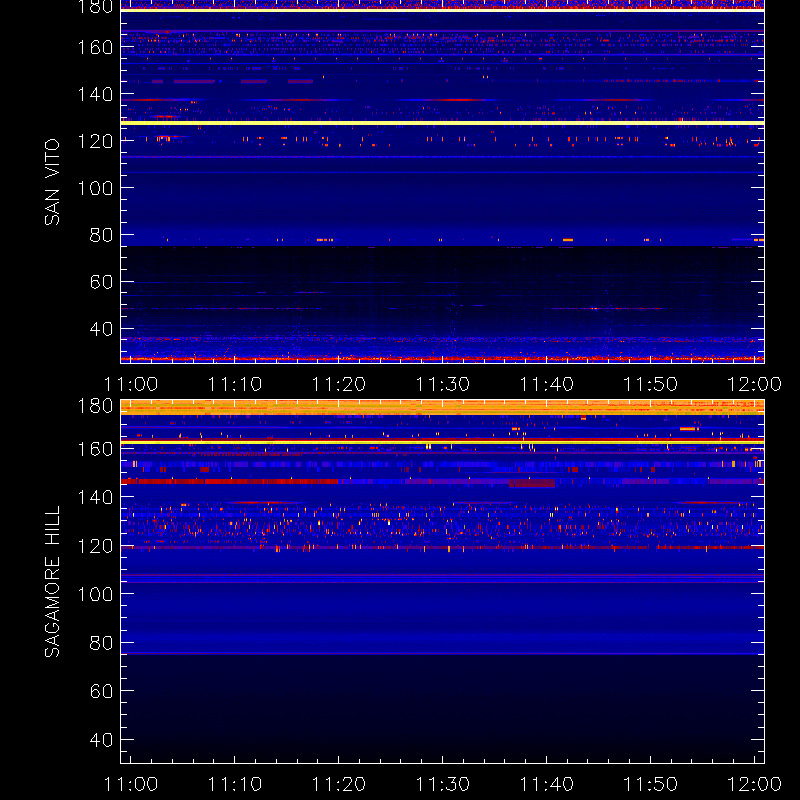The image size is (800, 800).
Task: Click the SAGAMORE HILL vertical axis label
Action: pos(52,582)
